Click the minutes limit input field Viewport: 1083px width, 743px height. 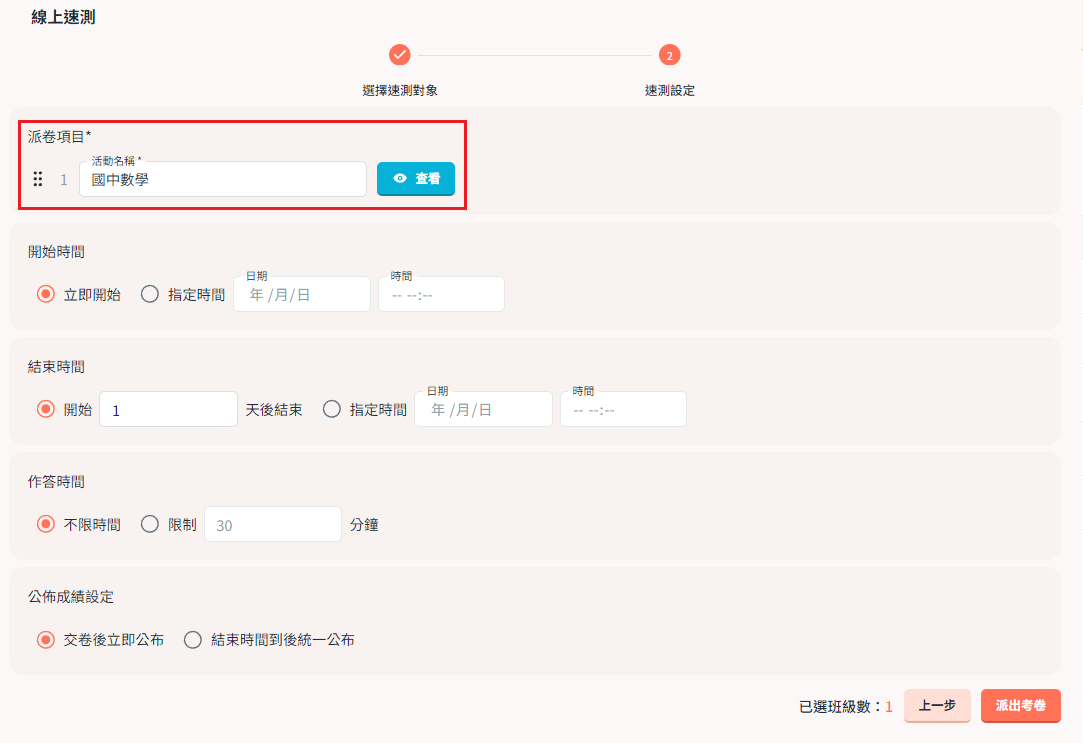(x=272, y=525)
